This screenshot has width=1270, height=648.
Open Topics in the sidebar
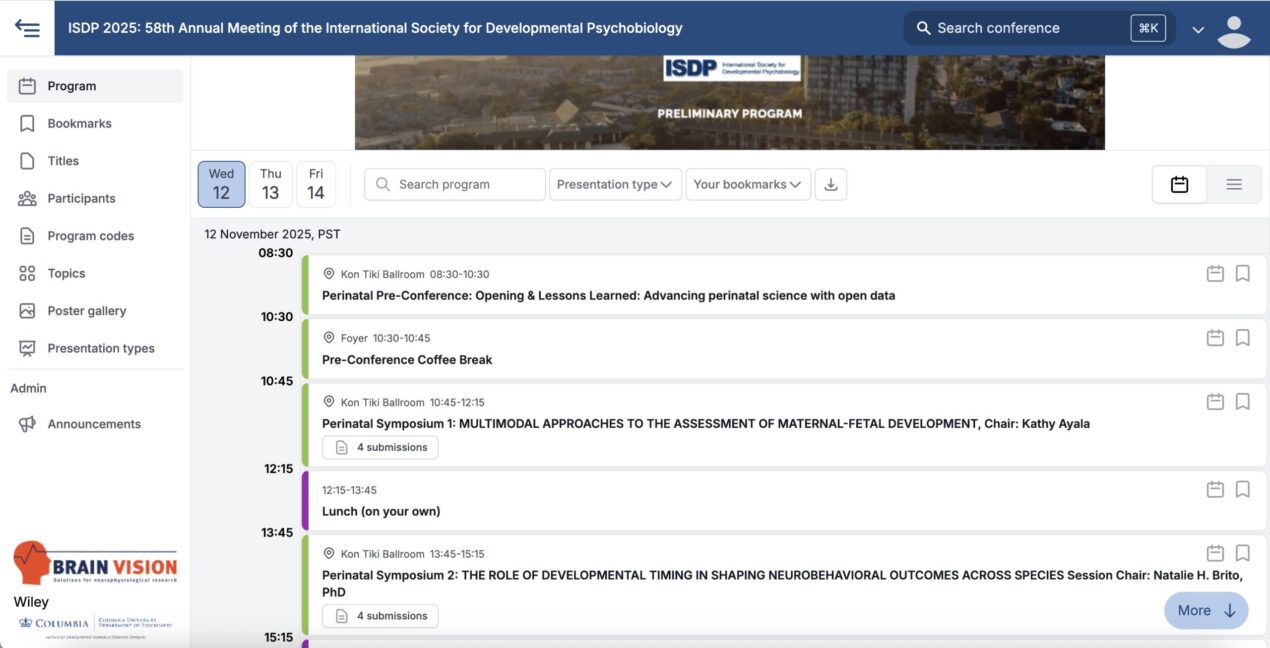(95, 273)
